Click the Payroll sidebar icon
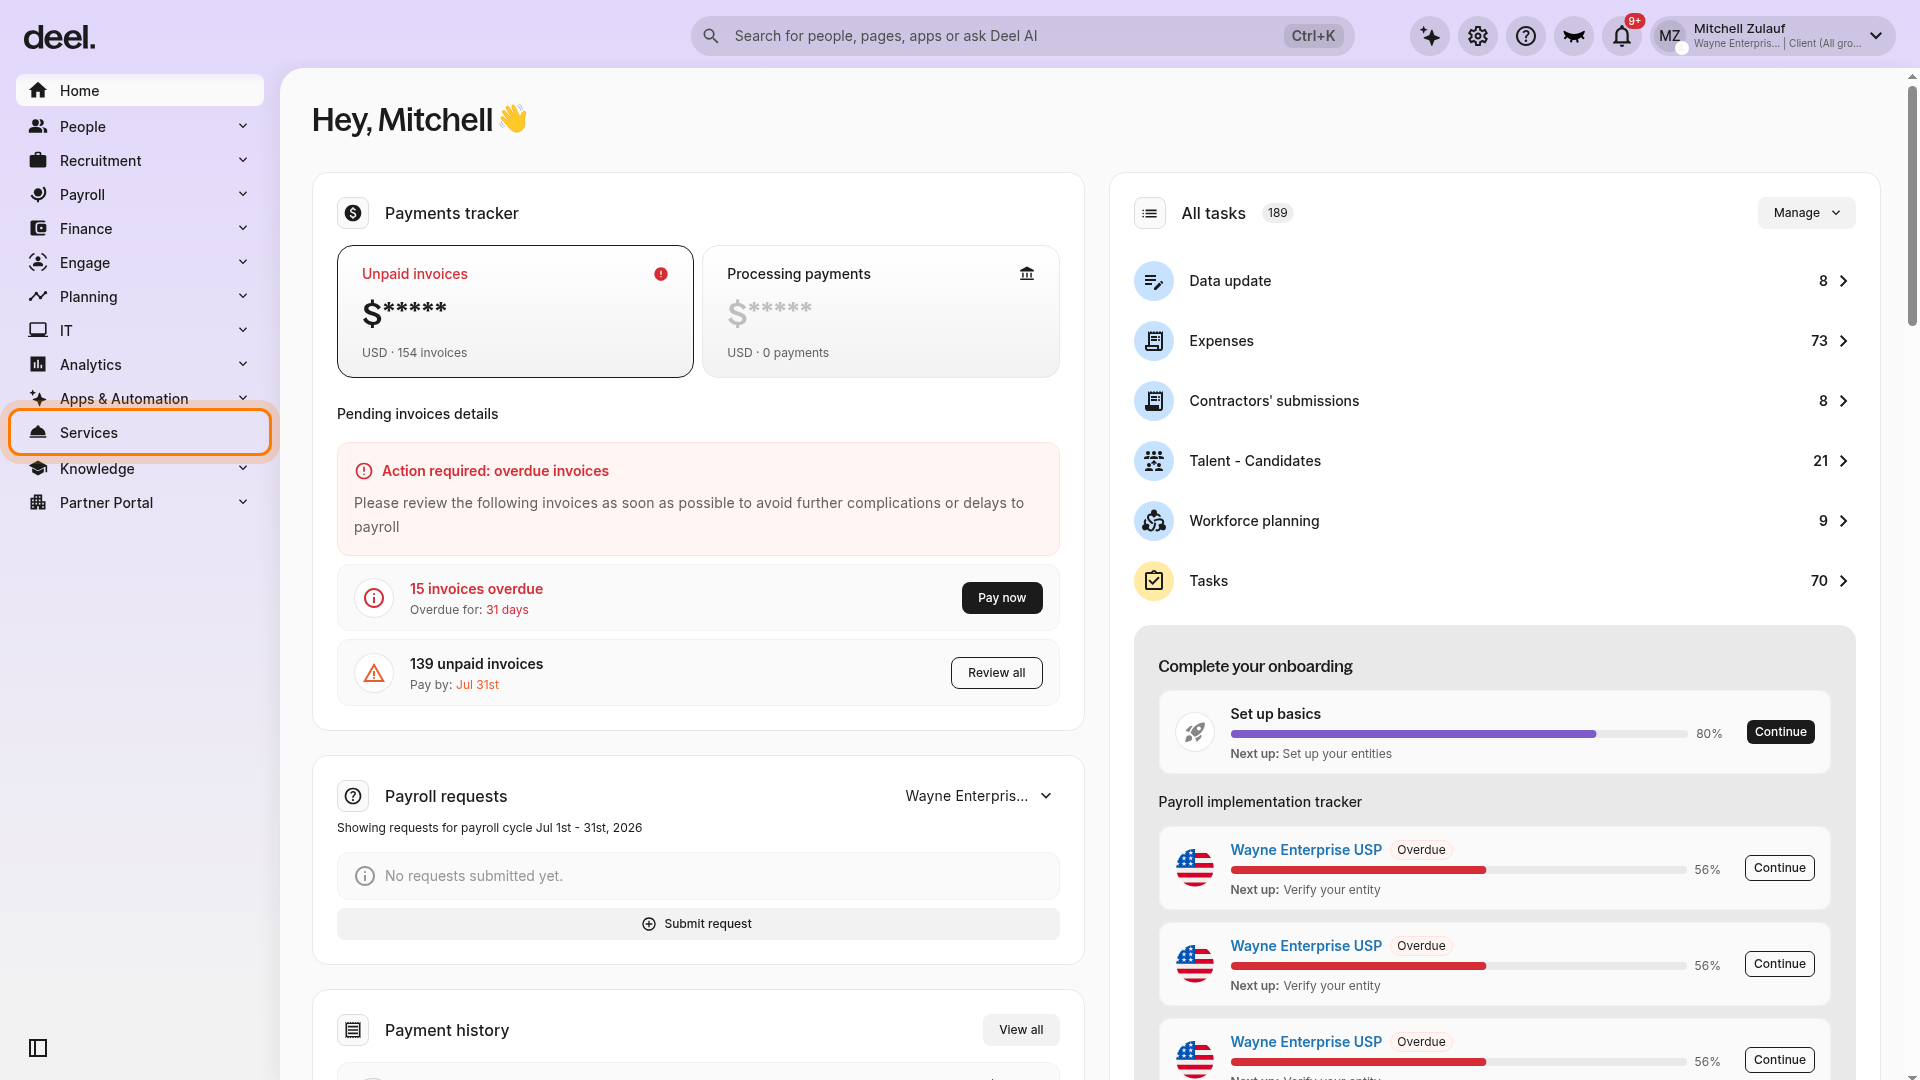 click(x=38, y=194)
